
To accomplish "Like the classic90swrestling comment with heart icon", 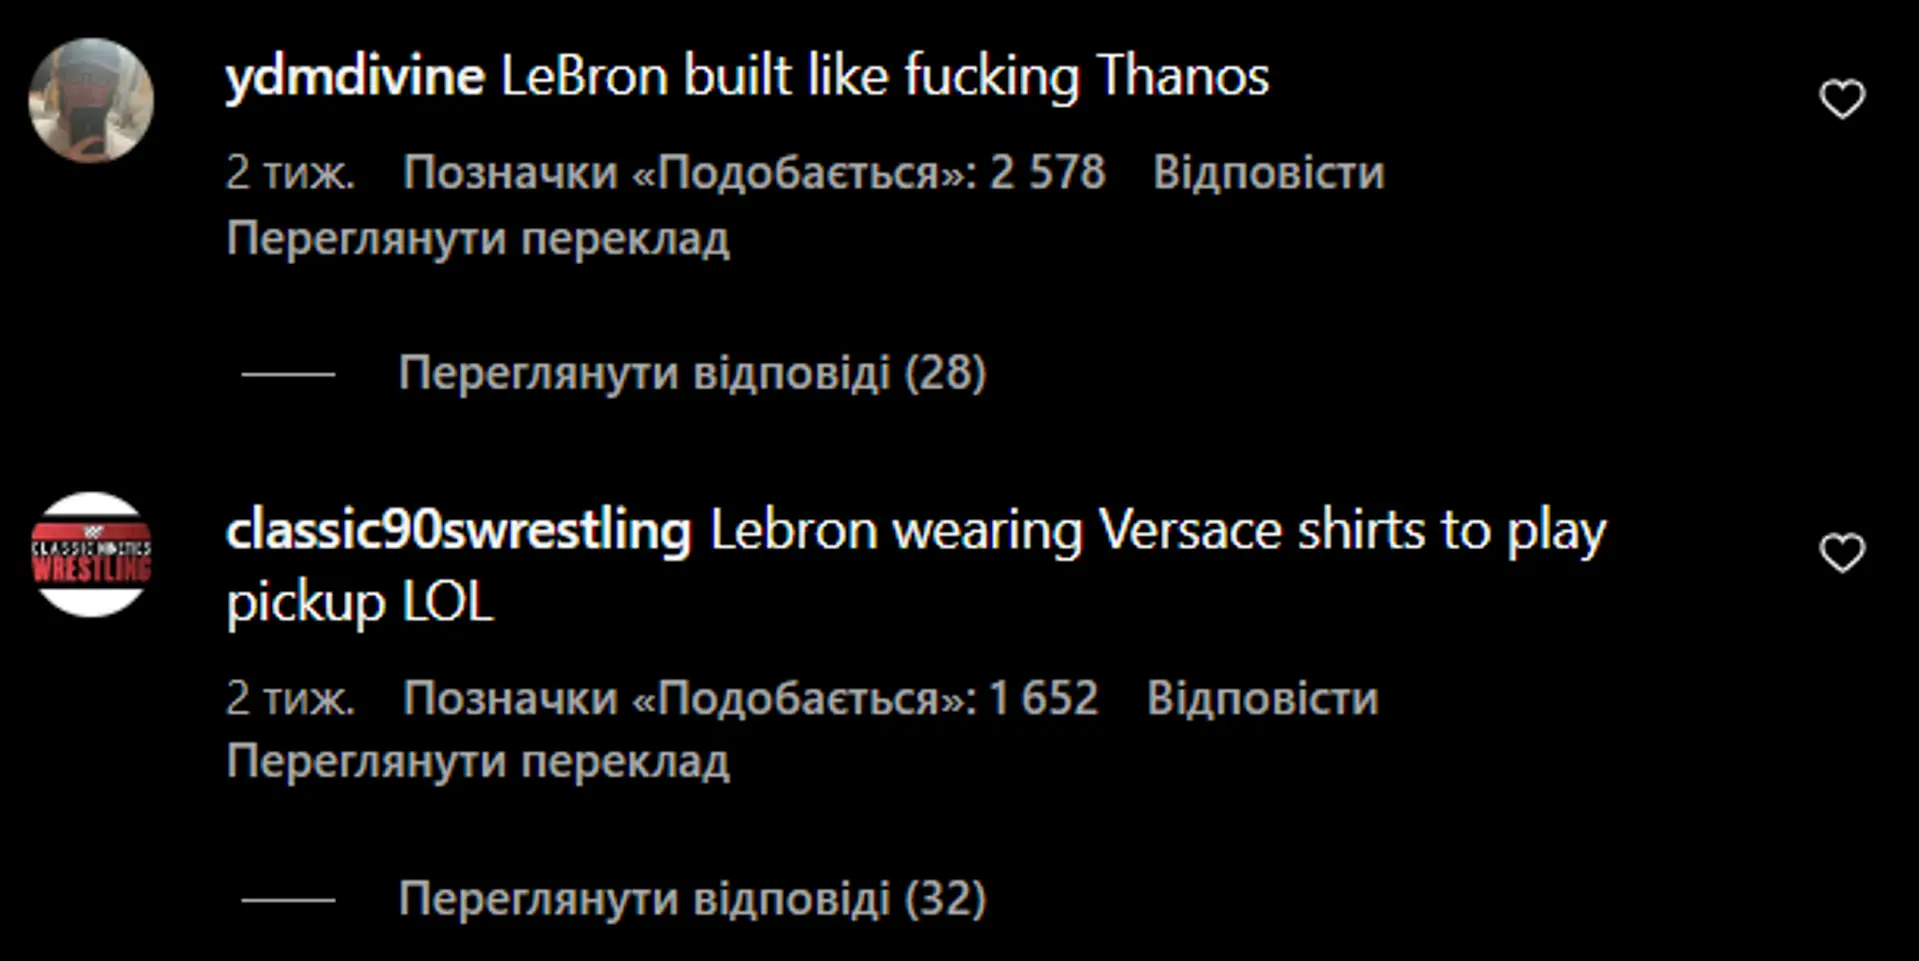I will [1842, 553].
